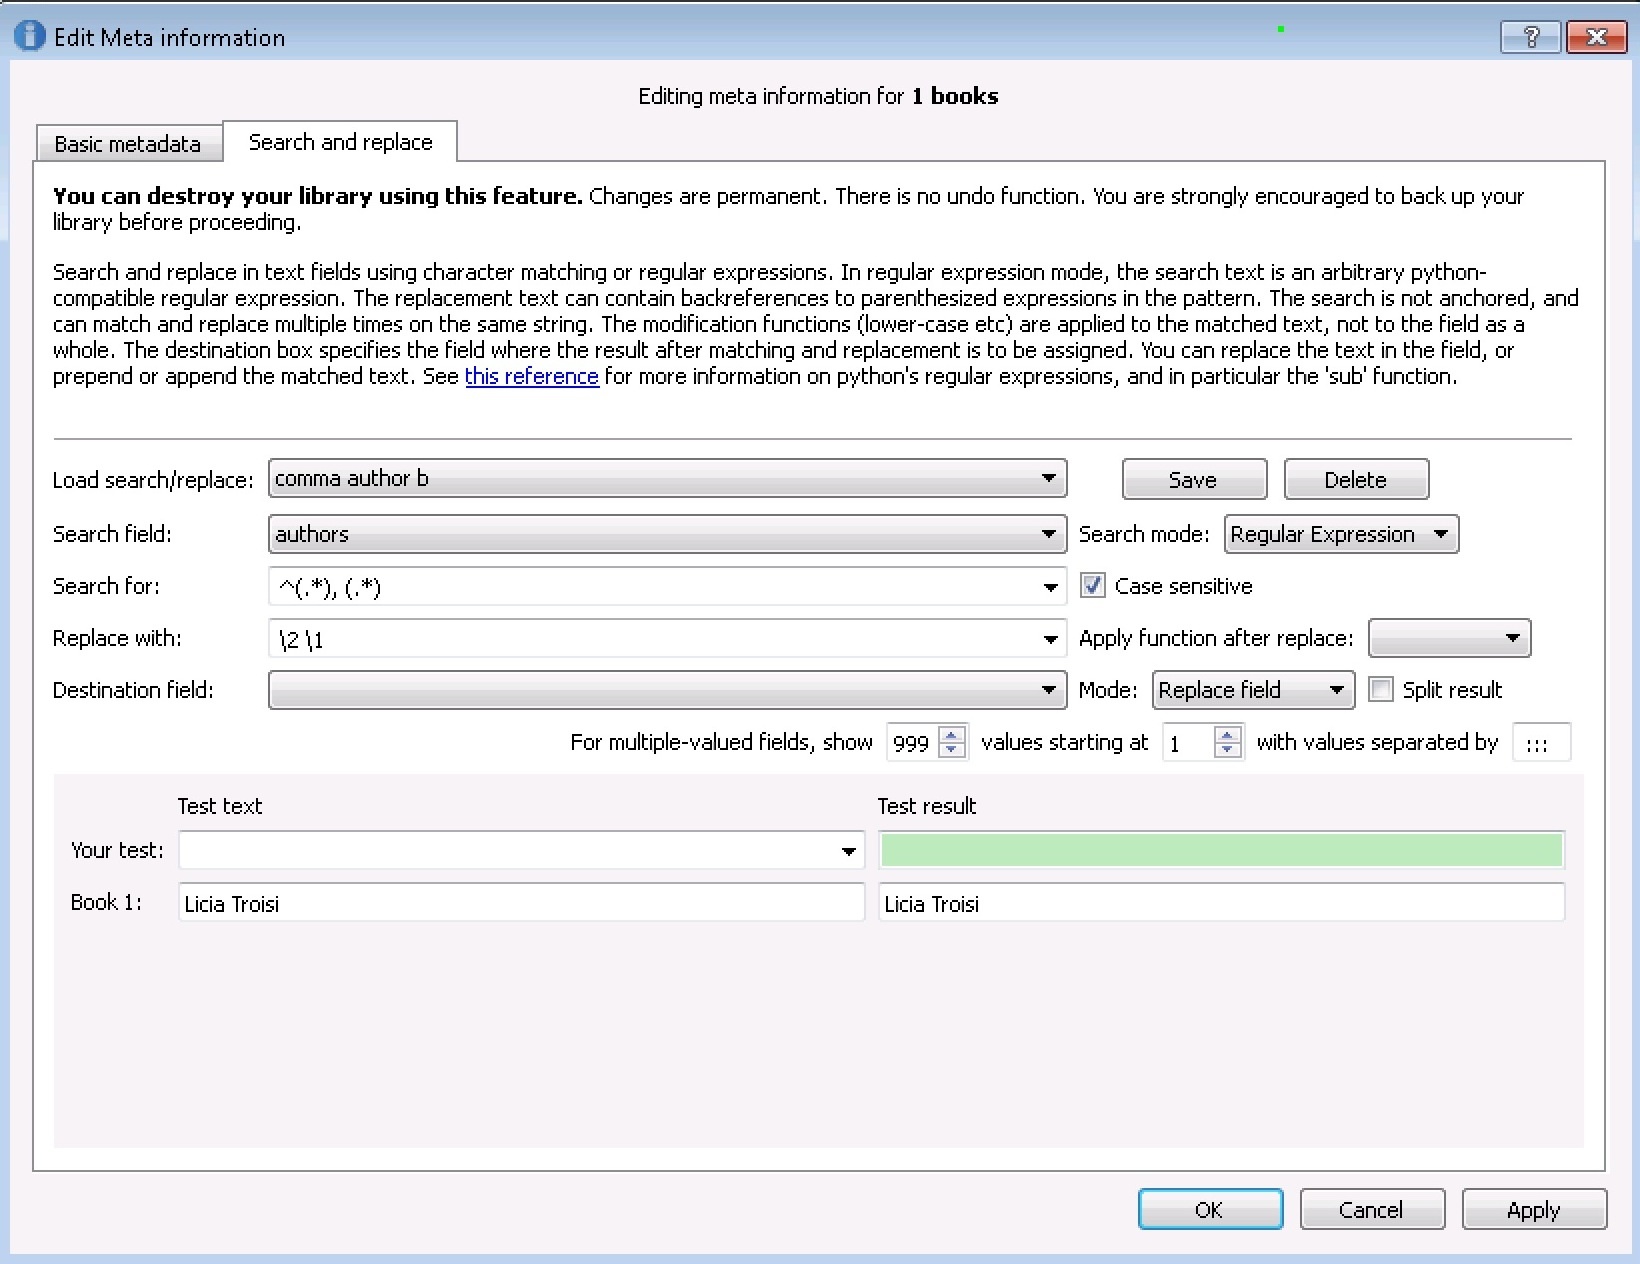
Task: Click the green Test result field
Action: [x=1221, y=850]
